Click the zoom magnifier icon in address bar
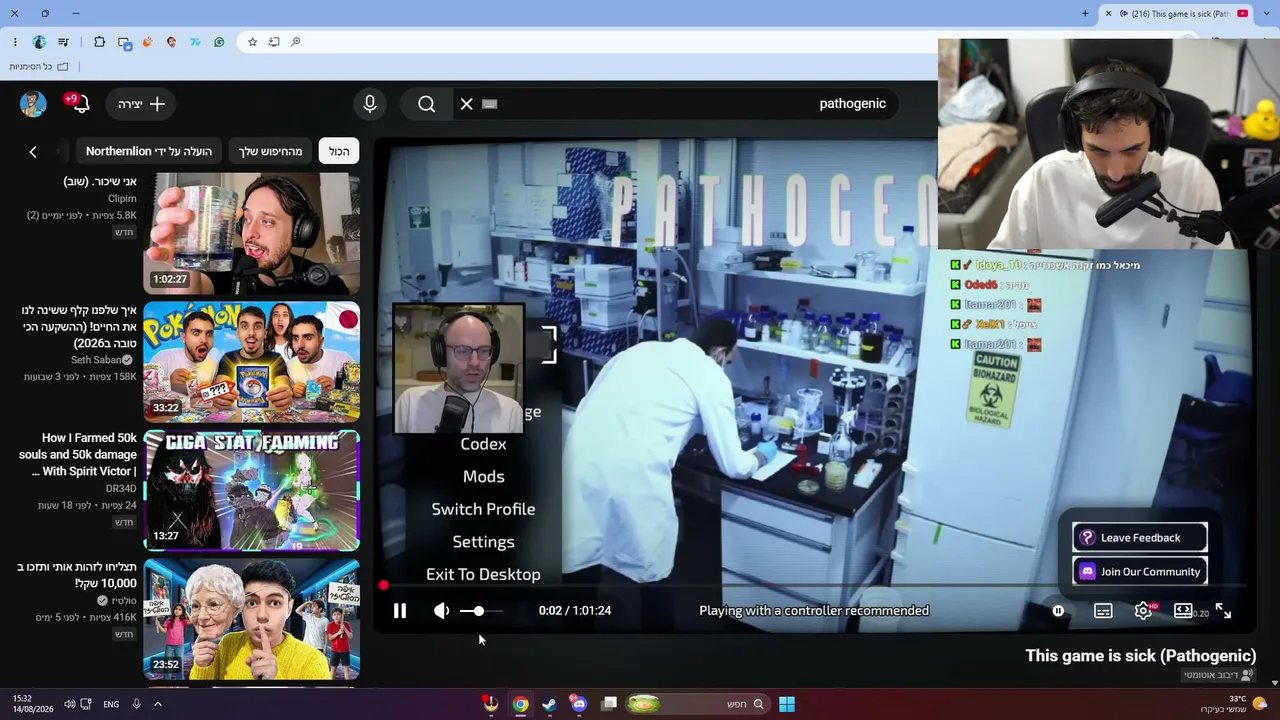The image size is (1280, 720). pyautogui.click(x=296, y=42)
